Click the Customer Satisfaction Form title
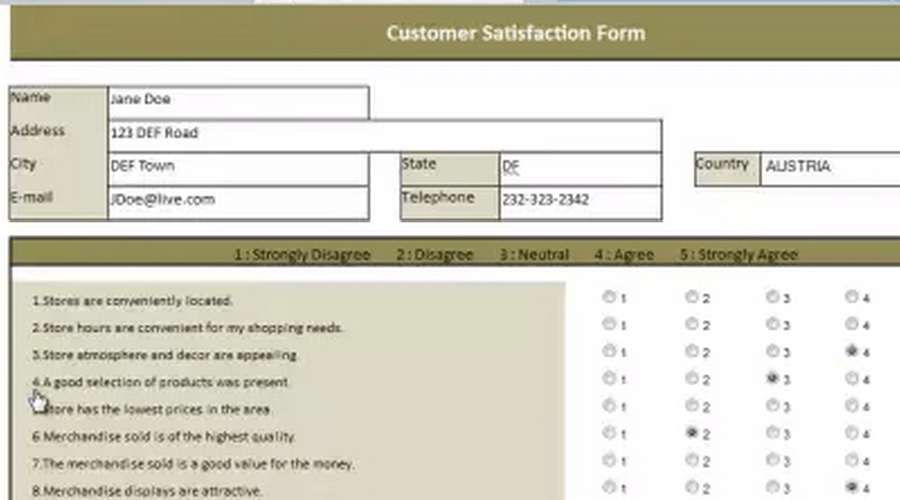This screenshot has width=900, height=500. click(515, 33)
